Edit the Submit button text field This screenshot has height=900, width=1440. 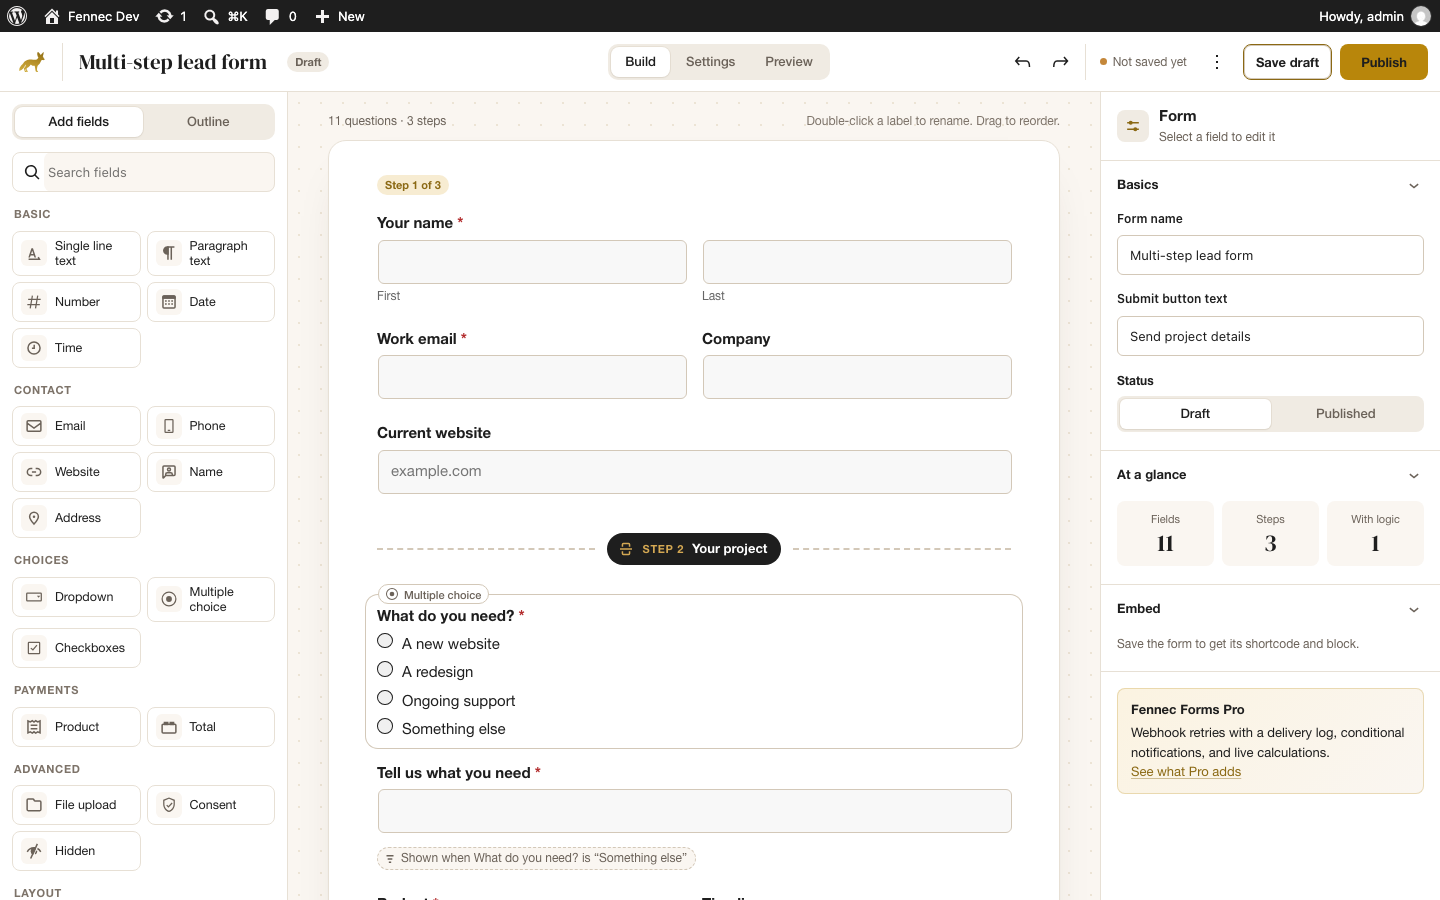tap(1270, 336)
